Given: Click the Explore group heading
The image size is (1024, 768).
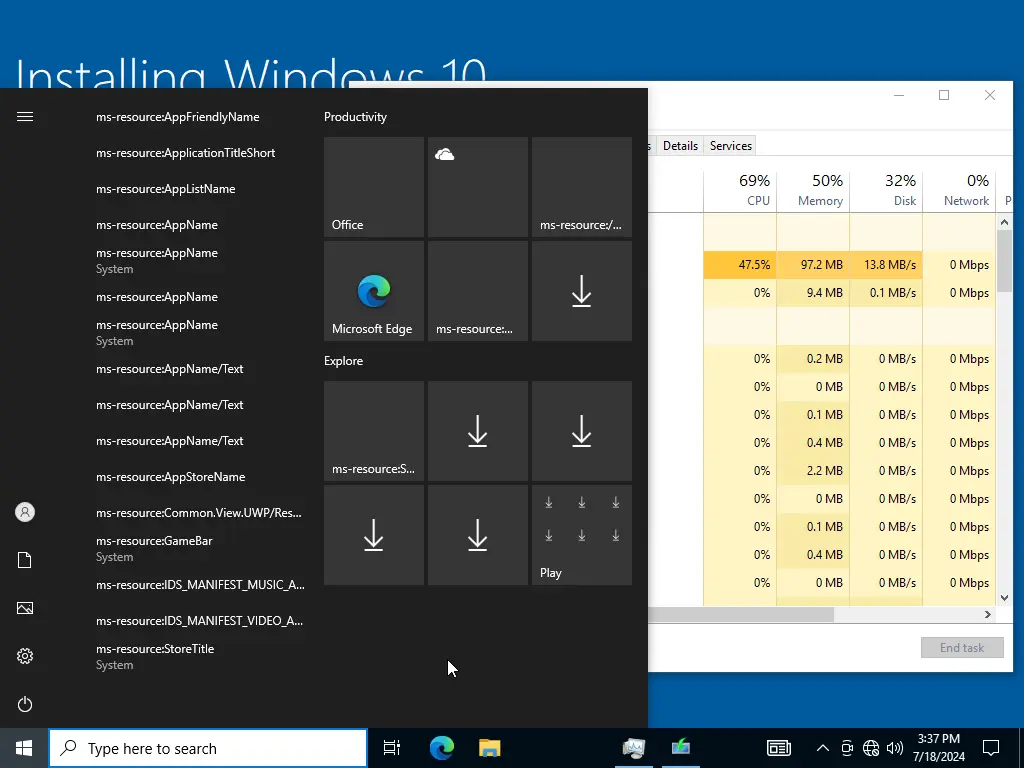Looking at the screenshot, I should (344, 361).
